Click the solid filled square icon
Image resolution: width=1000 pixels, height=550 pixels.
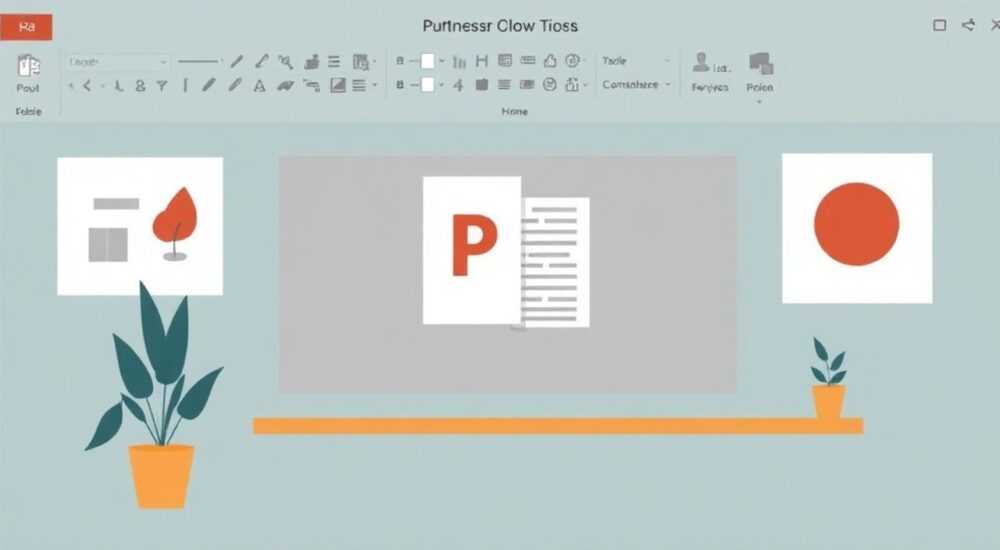coord(482,85)
